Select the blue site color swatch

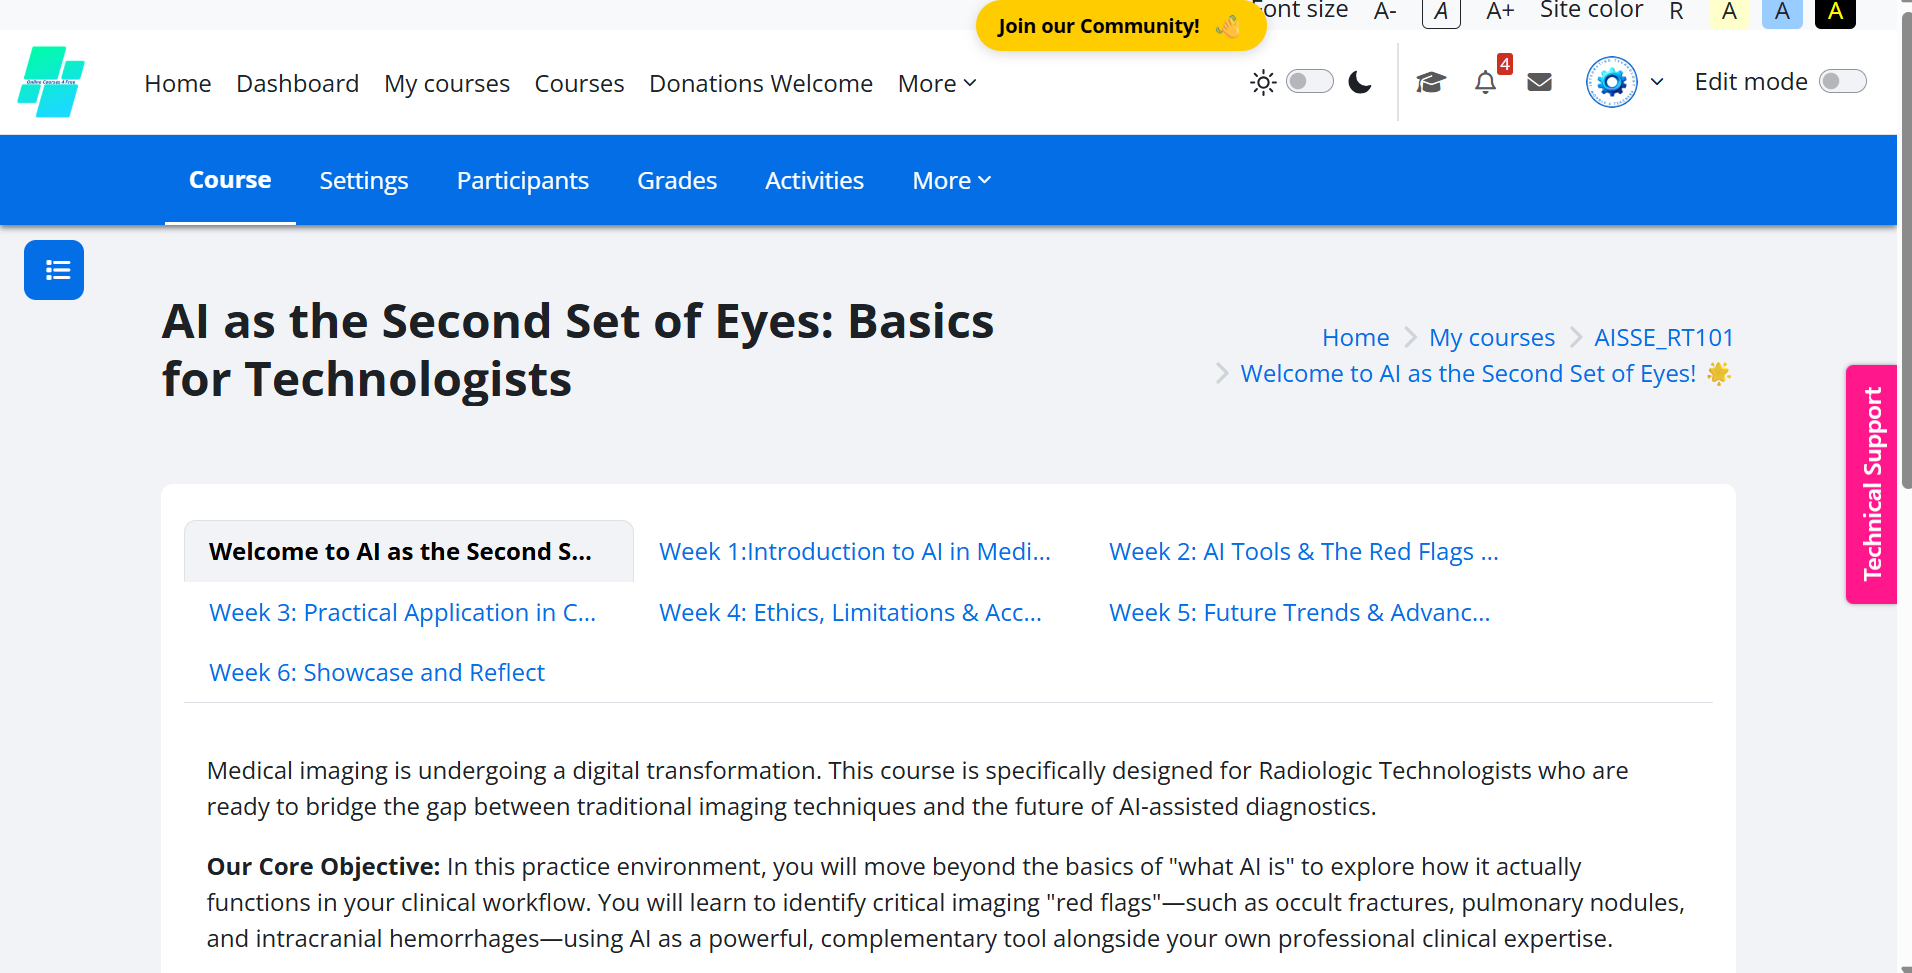tap(1782, 12)
